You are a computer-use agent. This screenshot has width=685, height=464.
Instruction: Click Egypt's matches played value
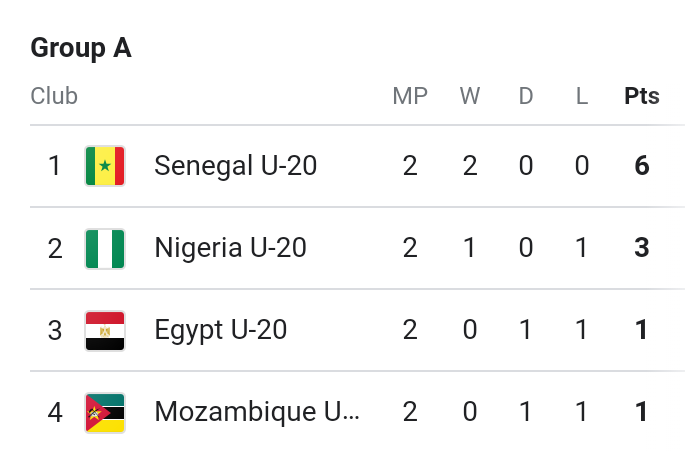410,330
